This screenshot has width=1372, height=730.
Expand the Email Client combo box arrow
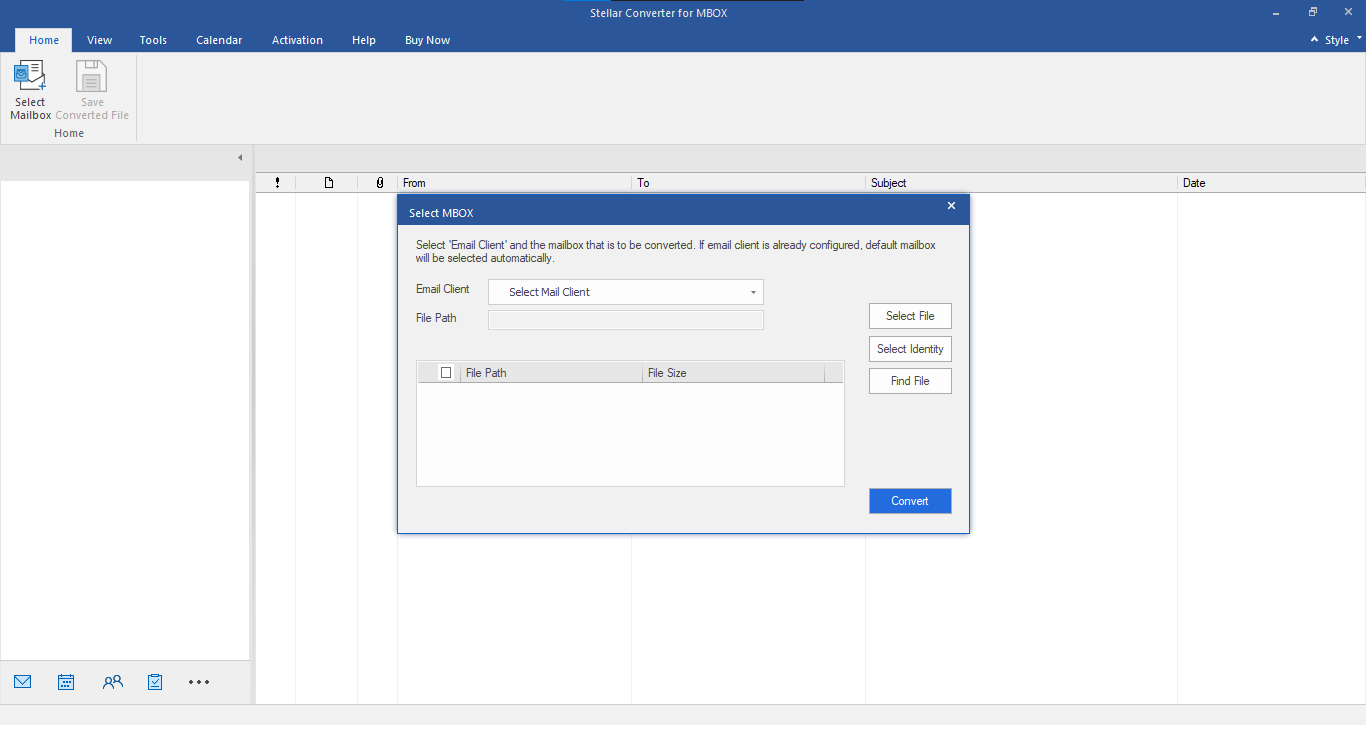(753, 291)
